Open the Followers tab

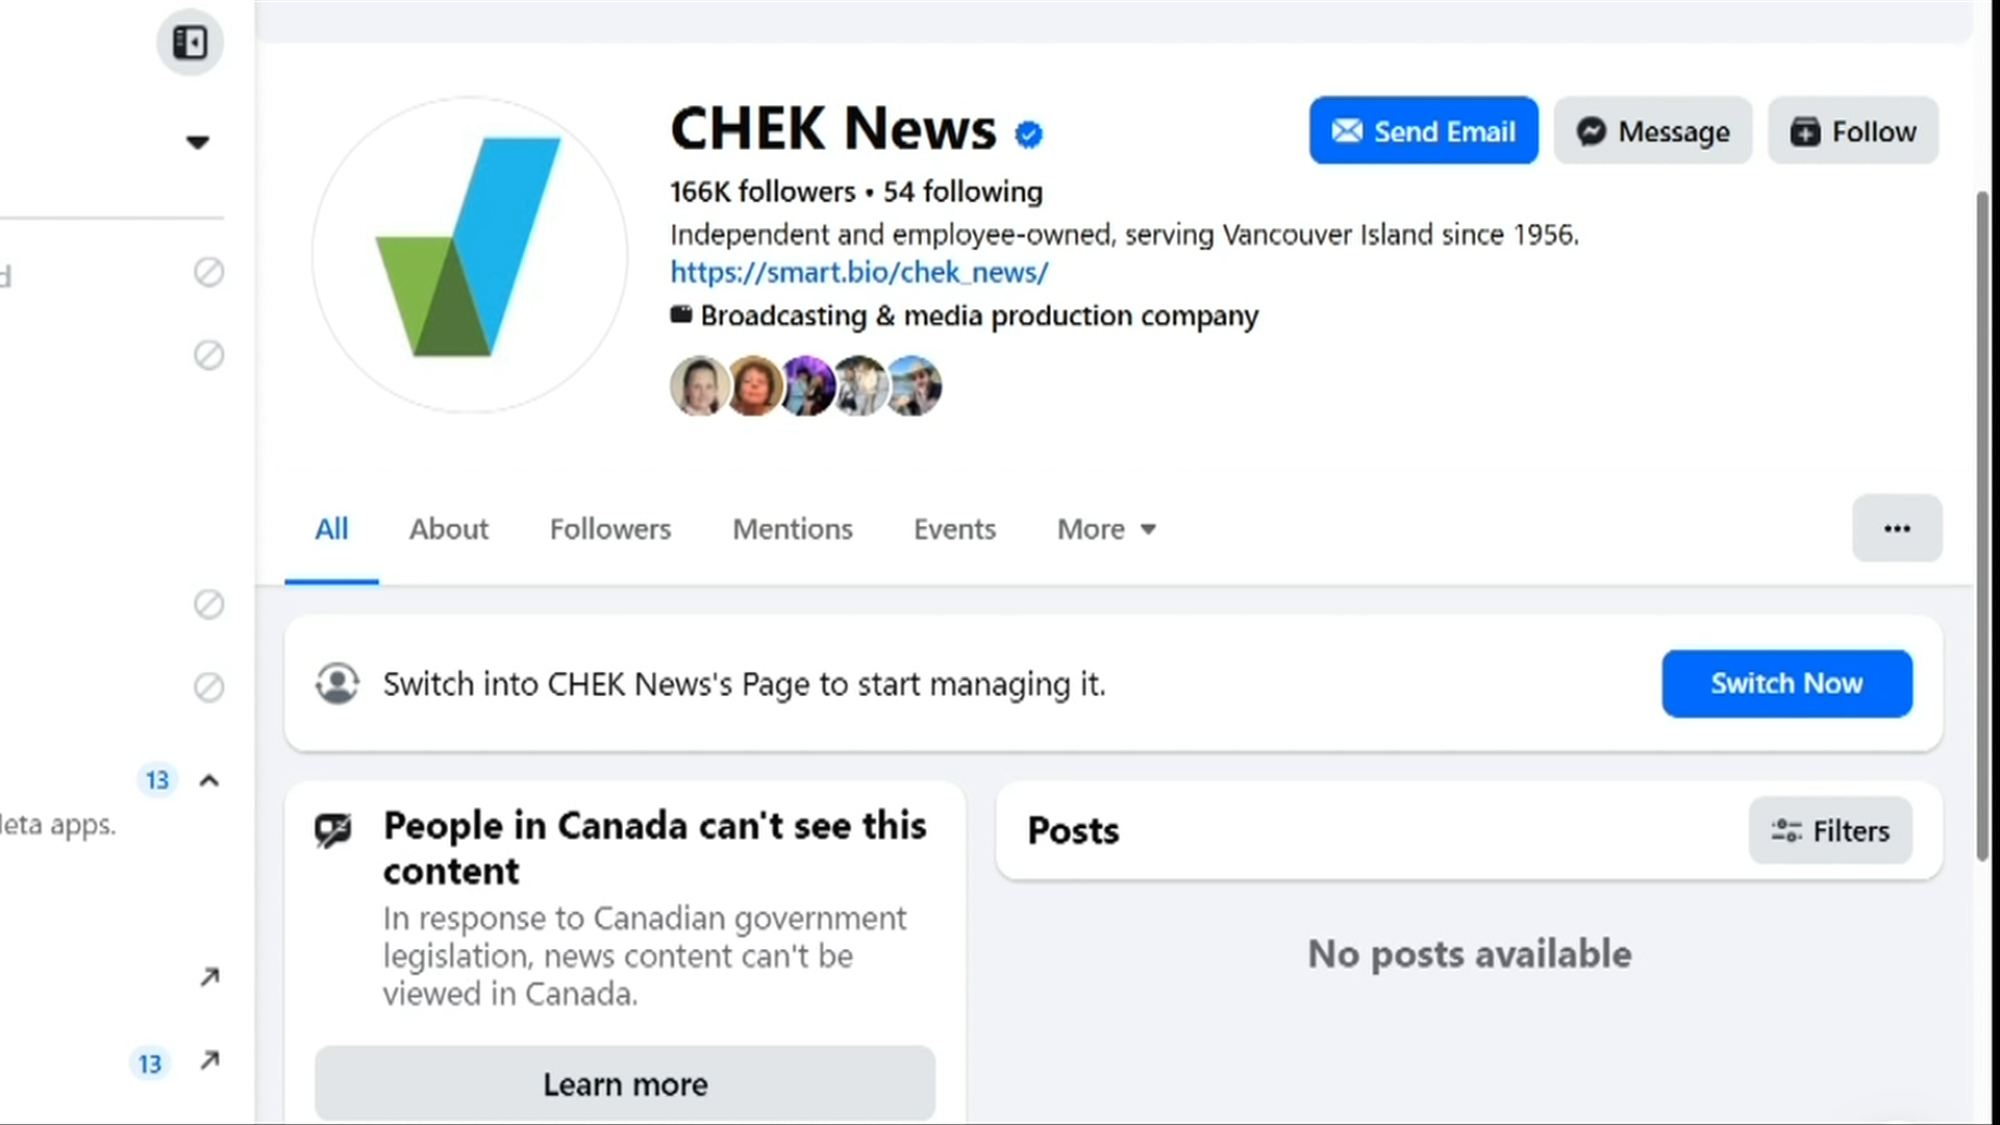coord(610,529)
